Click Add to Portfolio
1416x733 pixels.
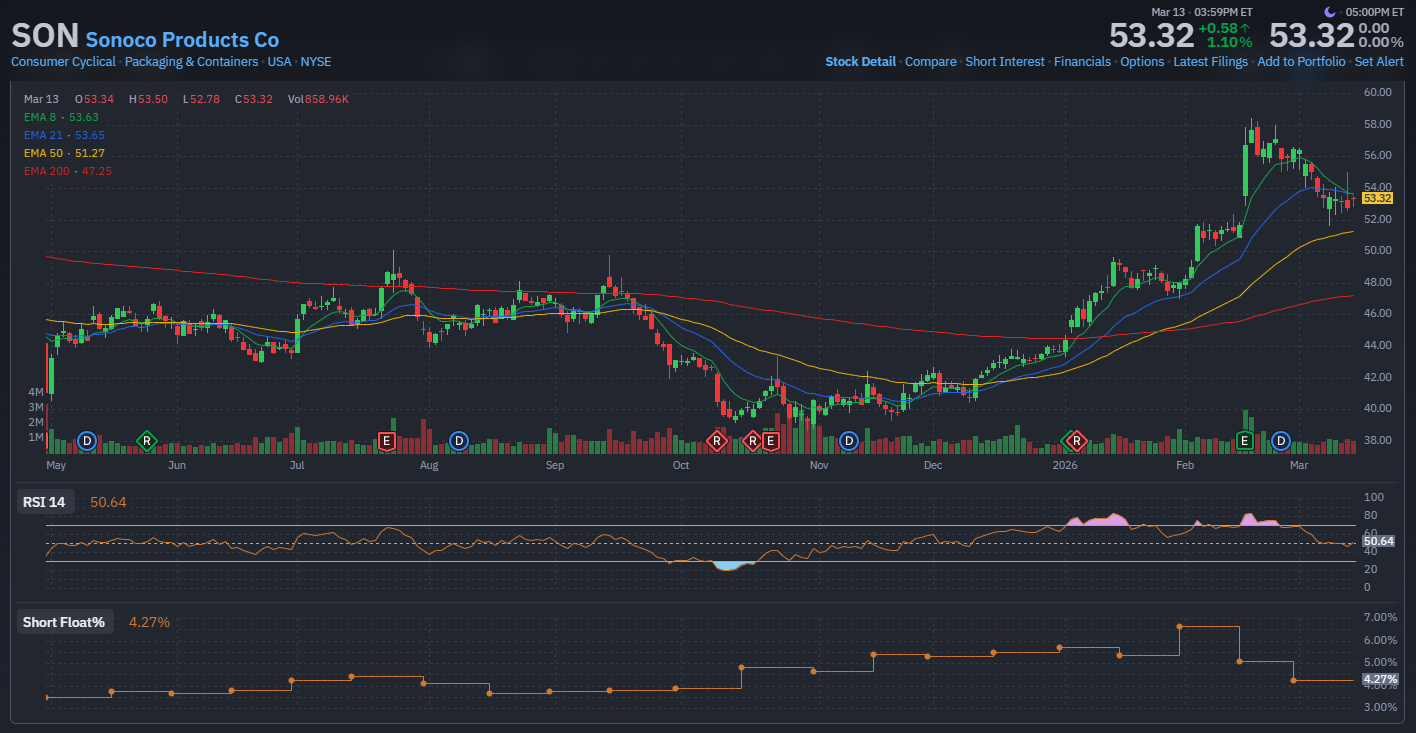(x=1301, y=61)
